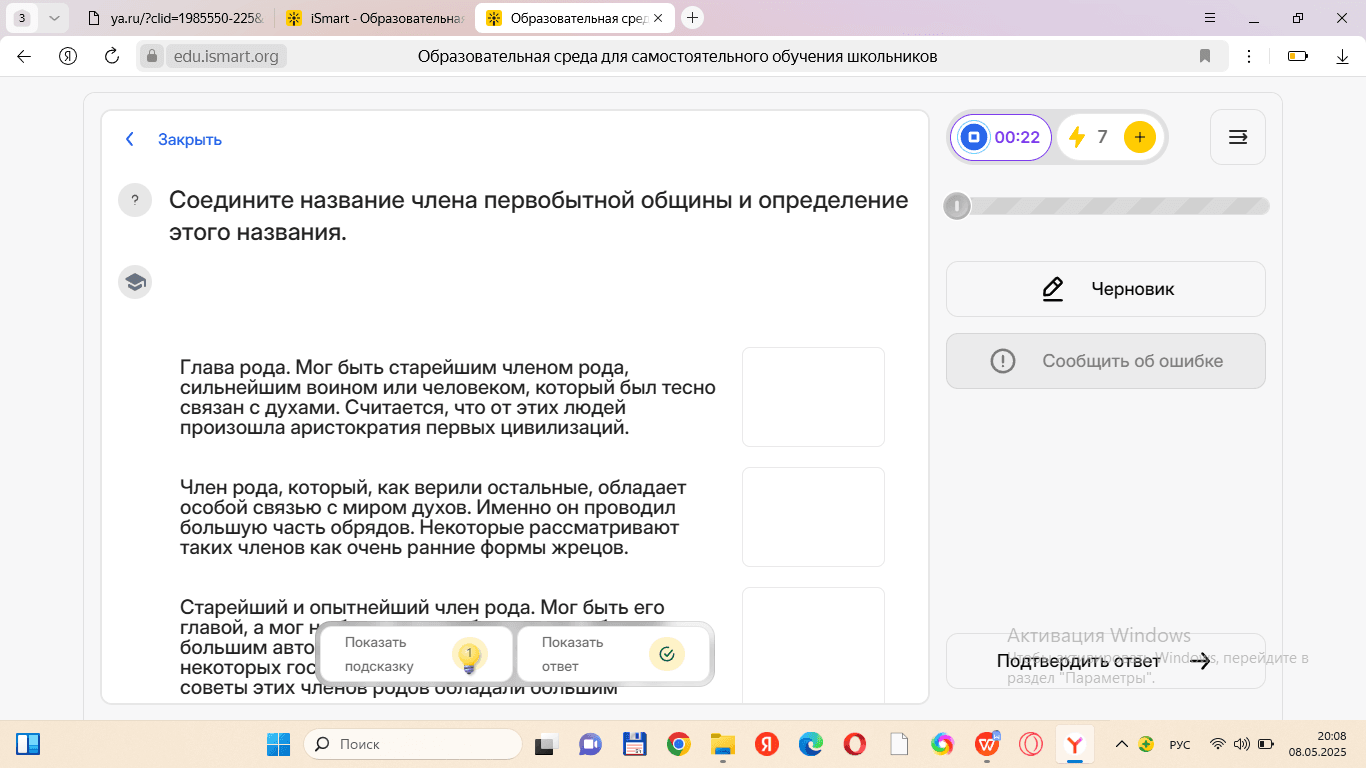Switch to the ya.ru tab

pos(176,18)
